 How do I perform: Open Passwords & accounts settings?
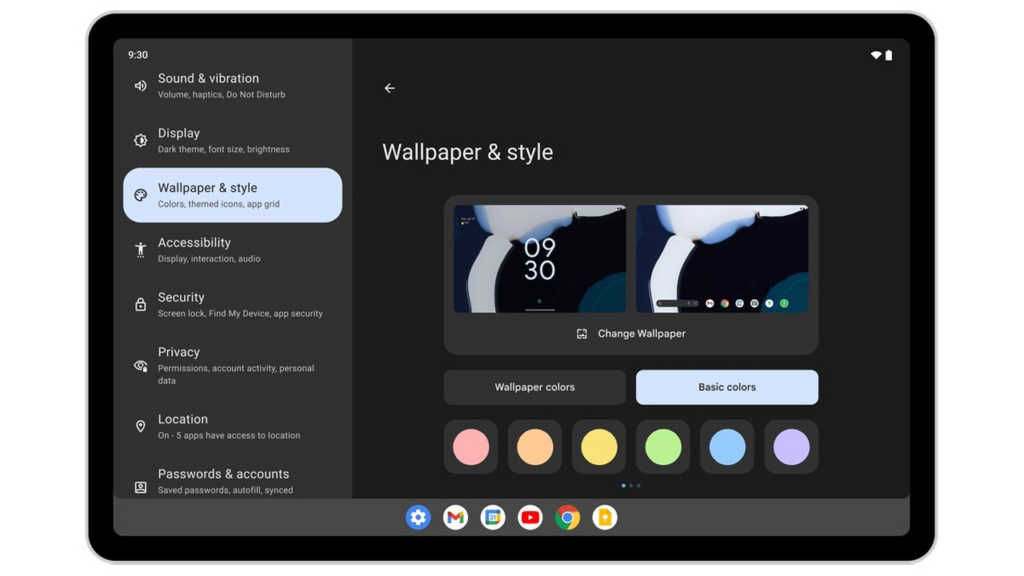click(232, 481)
